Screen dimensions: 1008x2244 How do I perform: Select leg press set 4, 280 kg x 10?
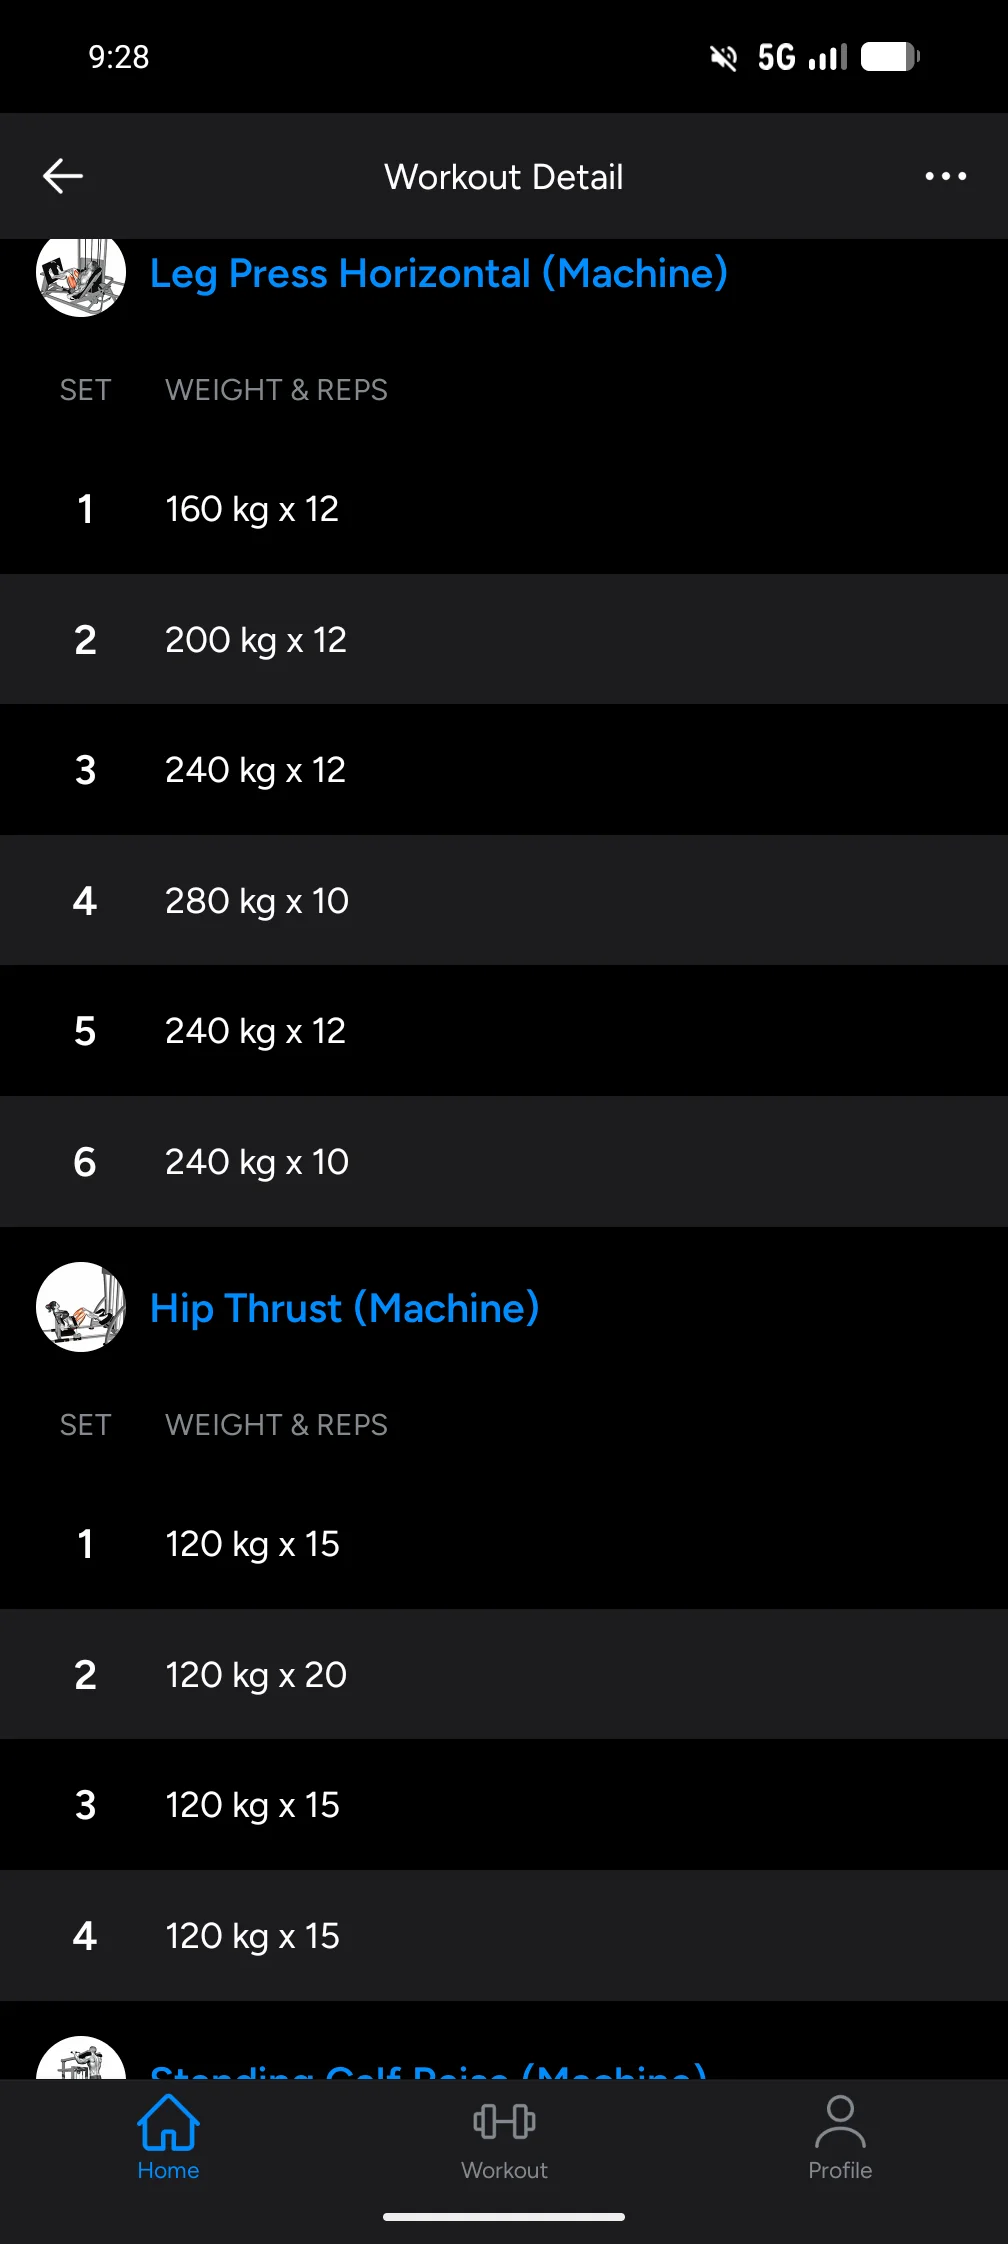(x=504, y=901)
